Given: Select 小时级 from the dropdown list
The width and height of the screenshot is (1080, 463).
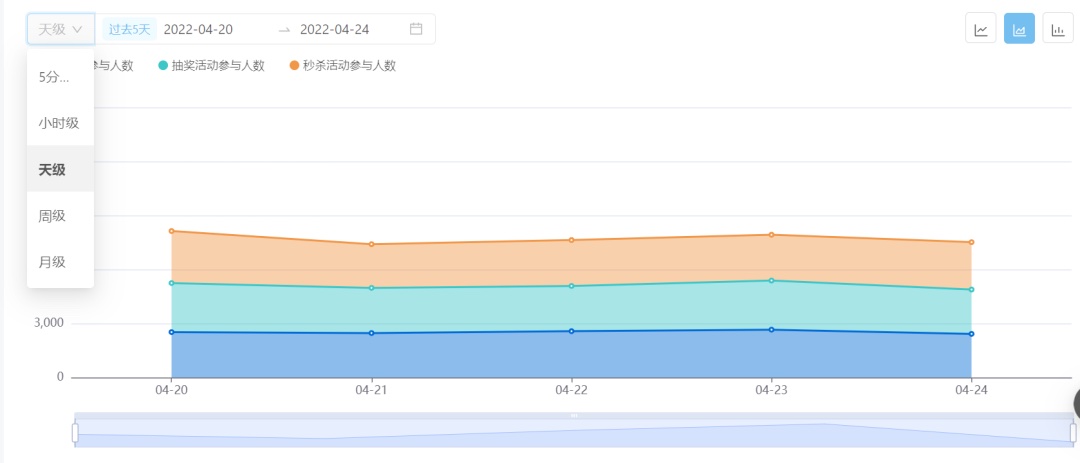Looking at the screenshot, I should click(60, 123).
